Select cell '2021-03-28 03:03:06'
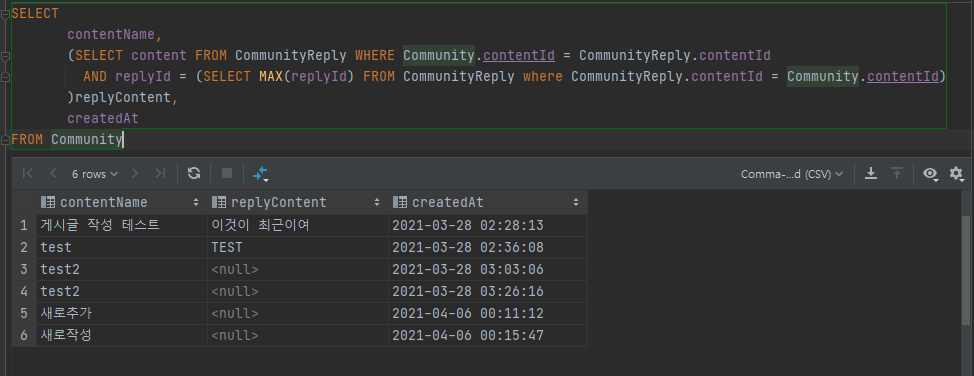Image resolution: width=974 pixels, height=376 pixels. pyautogui.click(x=488, y=269)
